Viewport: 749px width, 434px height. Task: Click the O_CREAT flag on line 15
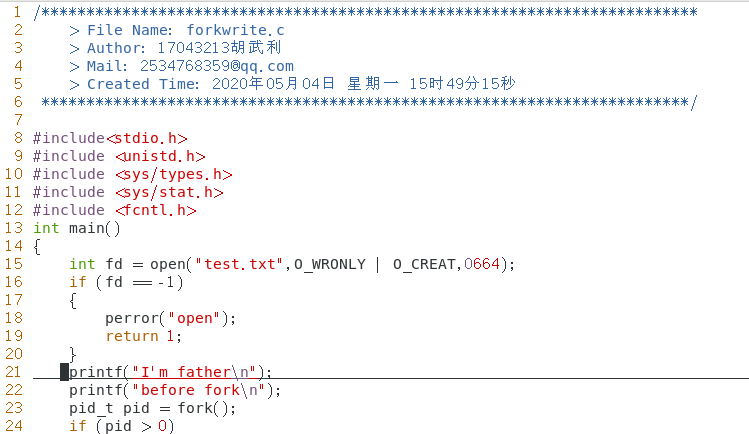pyautogui.click(x=424, y=264)
